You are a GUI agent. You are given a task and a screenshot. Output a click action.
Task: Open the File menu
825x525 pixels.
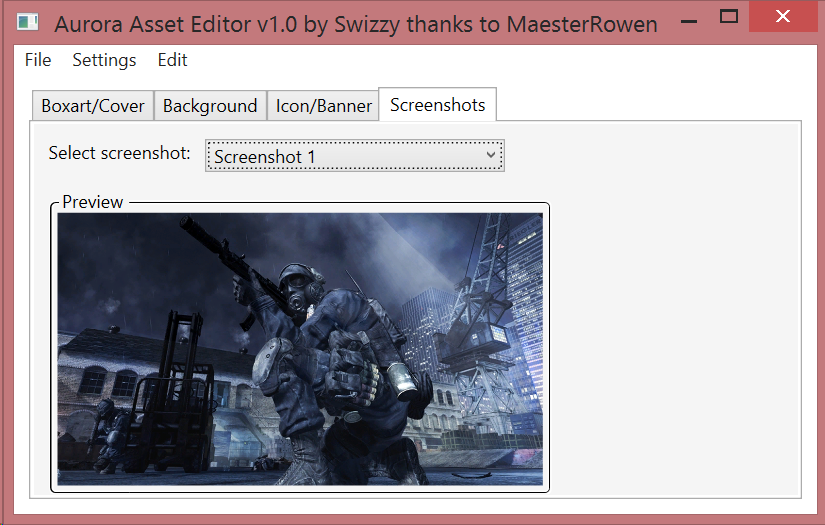coord(38,60)
